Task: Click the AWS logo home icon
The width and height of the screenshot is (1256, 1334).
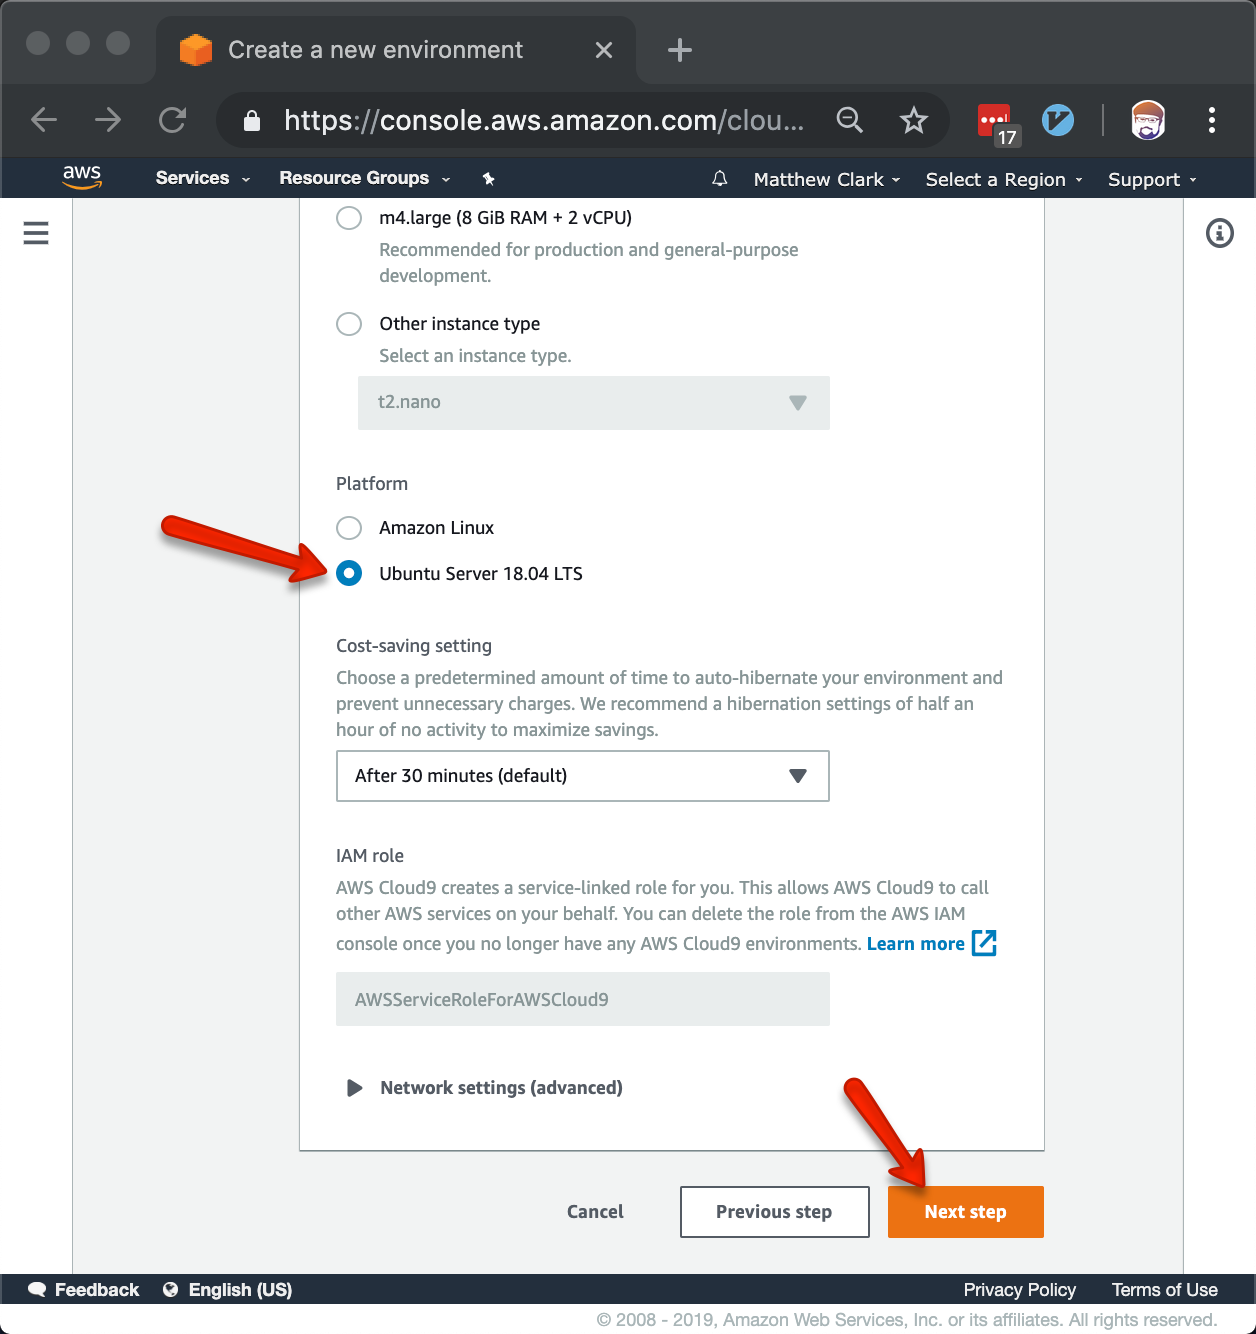Action: click(x=82, y=177)
